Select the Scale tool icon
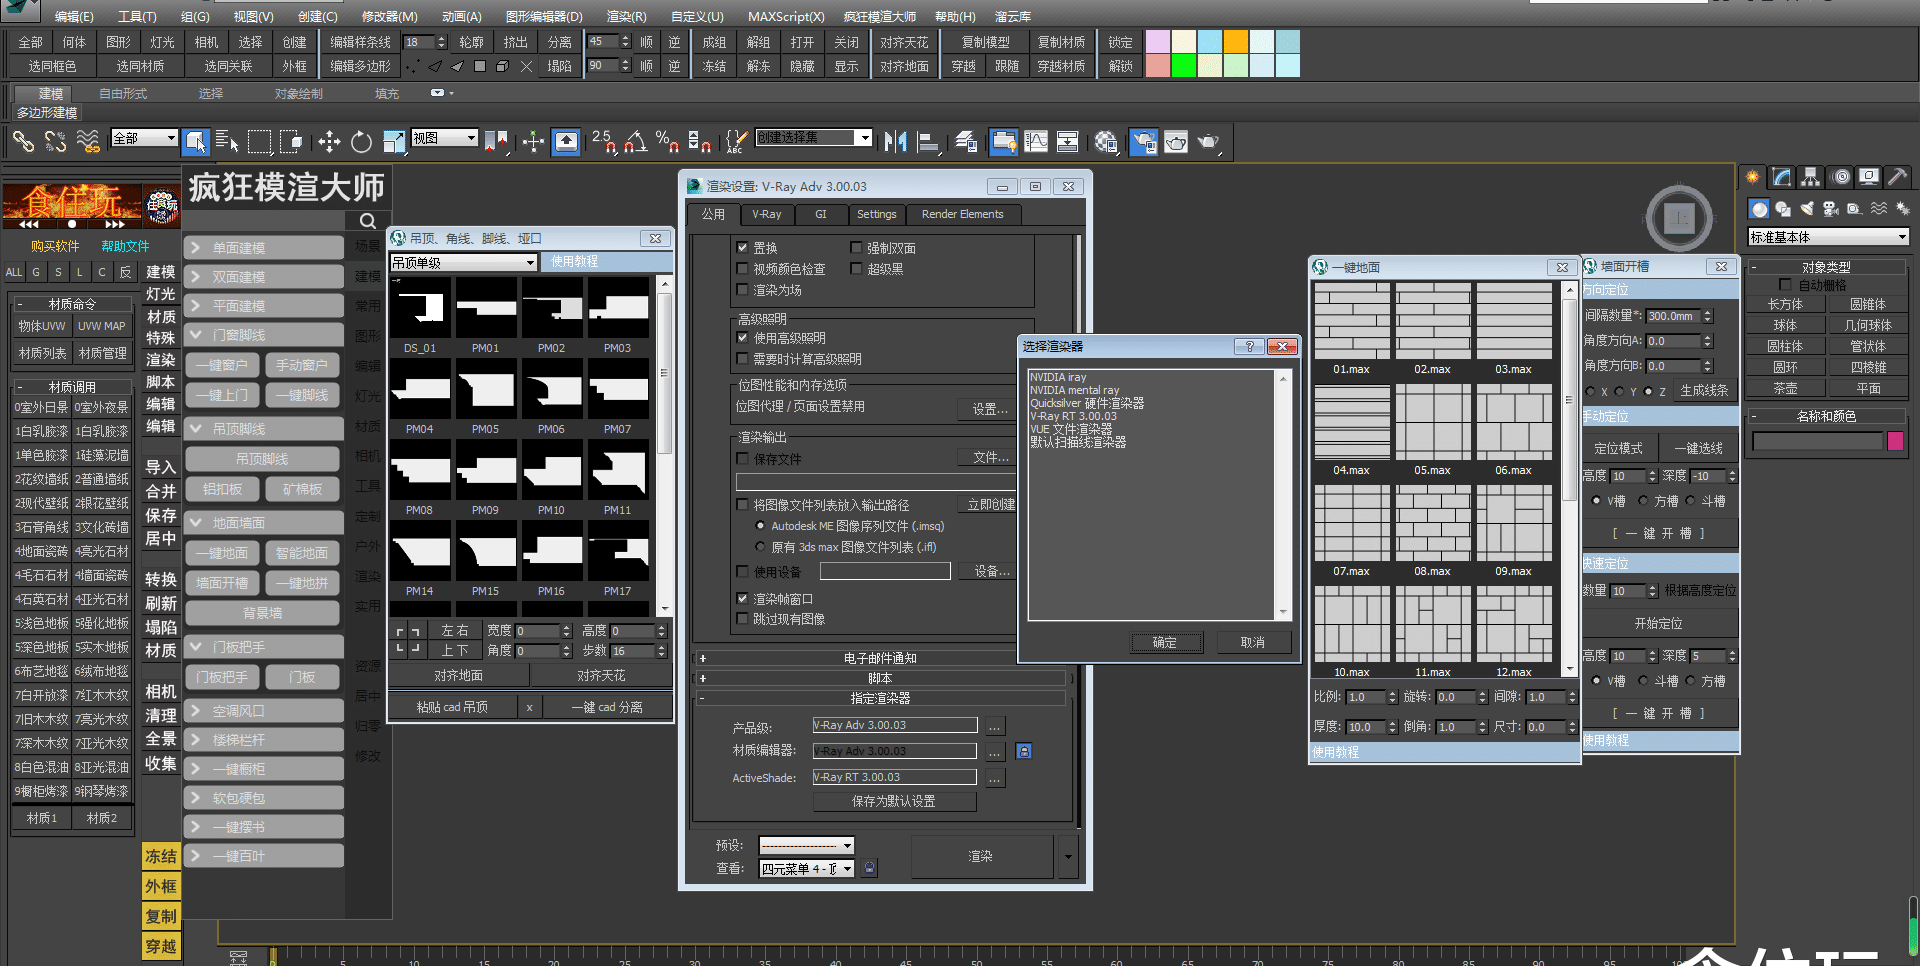 (x=393, y=142)
